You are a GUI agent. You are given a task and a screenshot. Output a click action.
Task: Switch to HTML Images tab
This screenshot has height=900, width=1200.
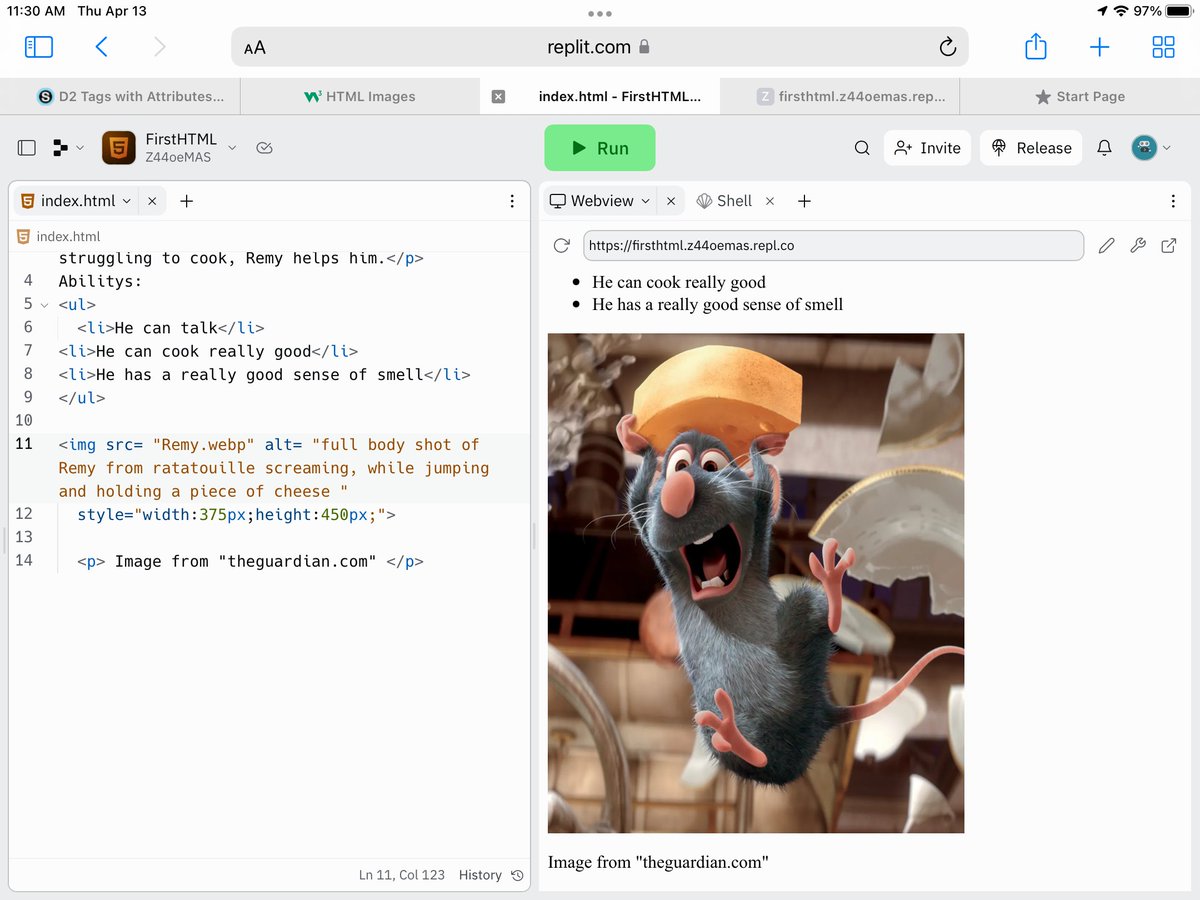pos(359,97)
